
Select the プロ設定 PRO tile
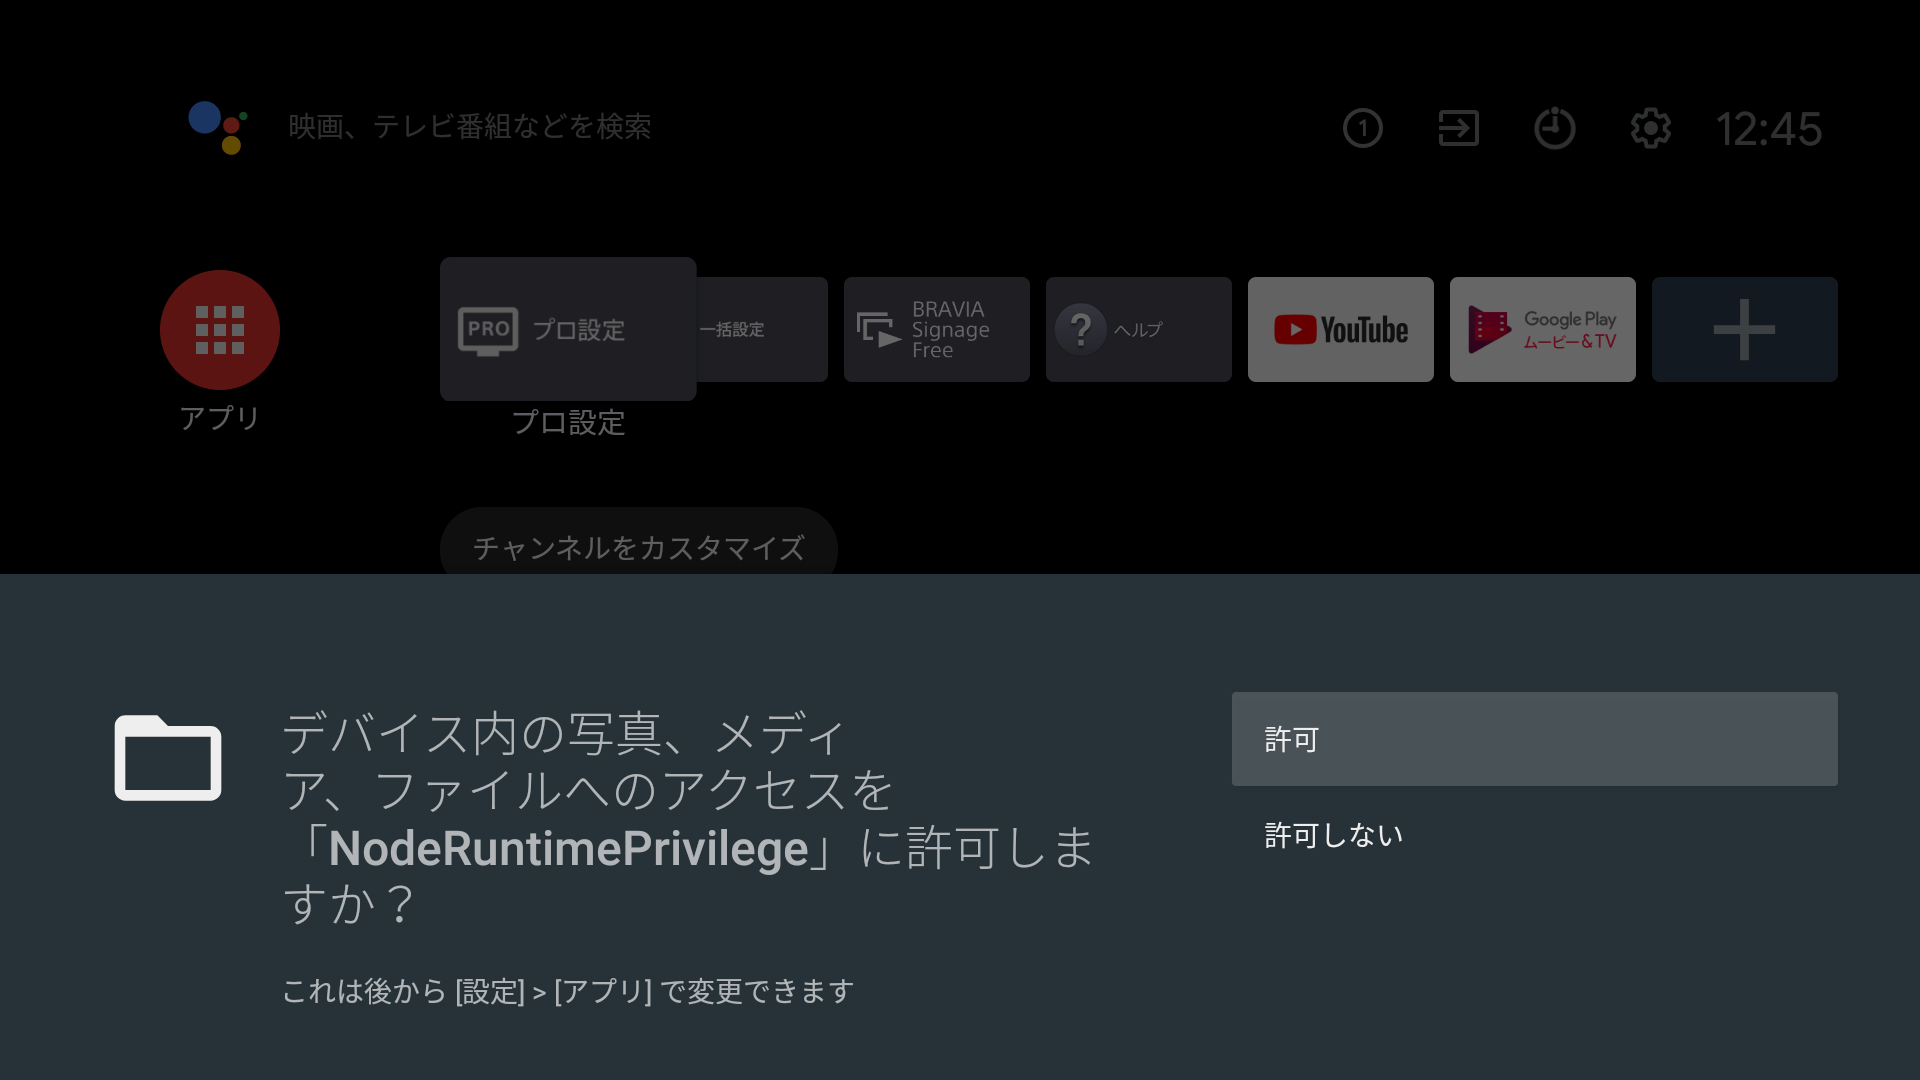(568, 329)
